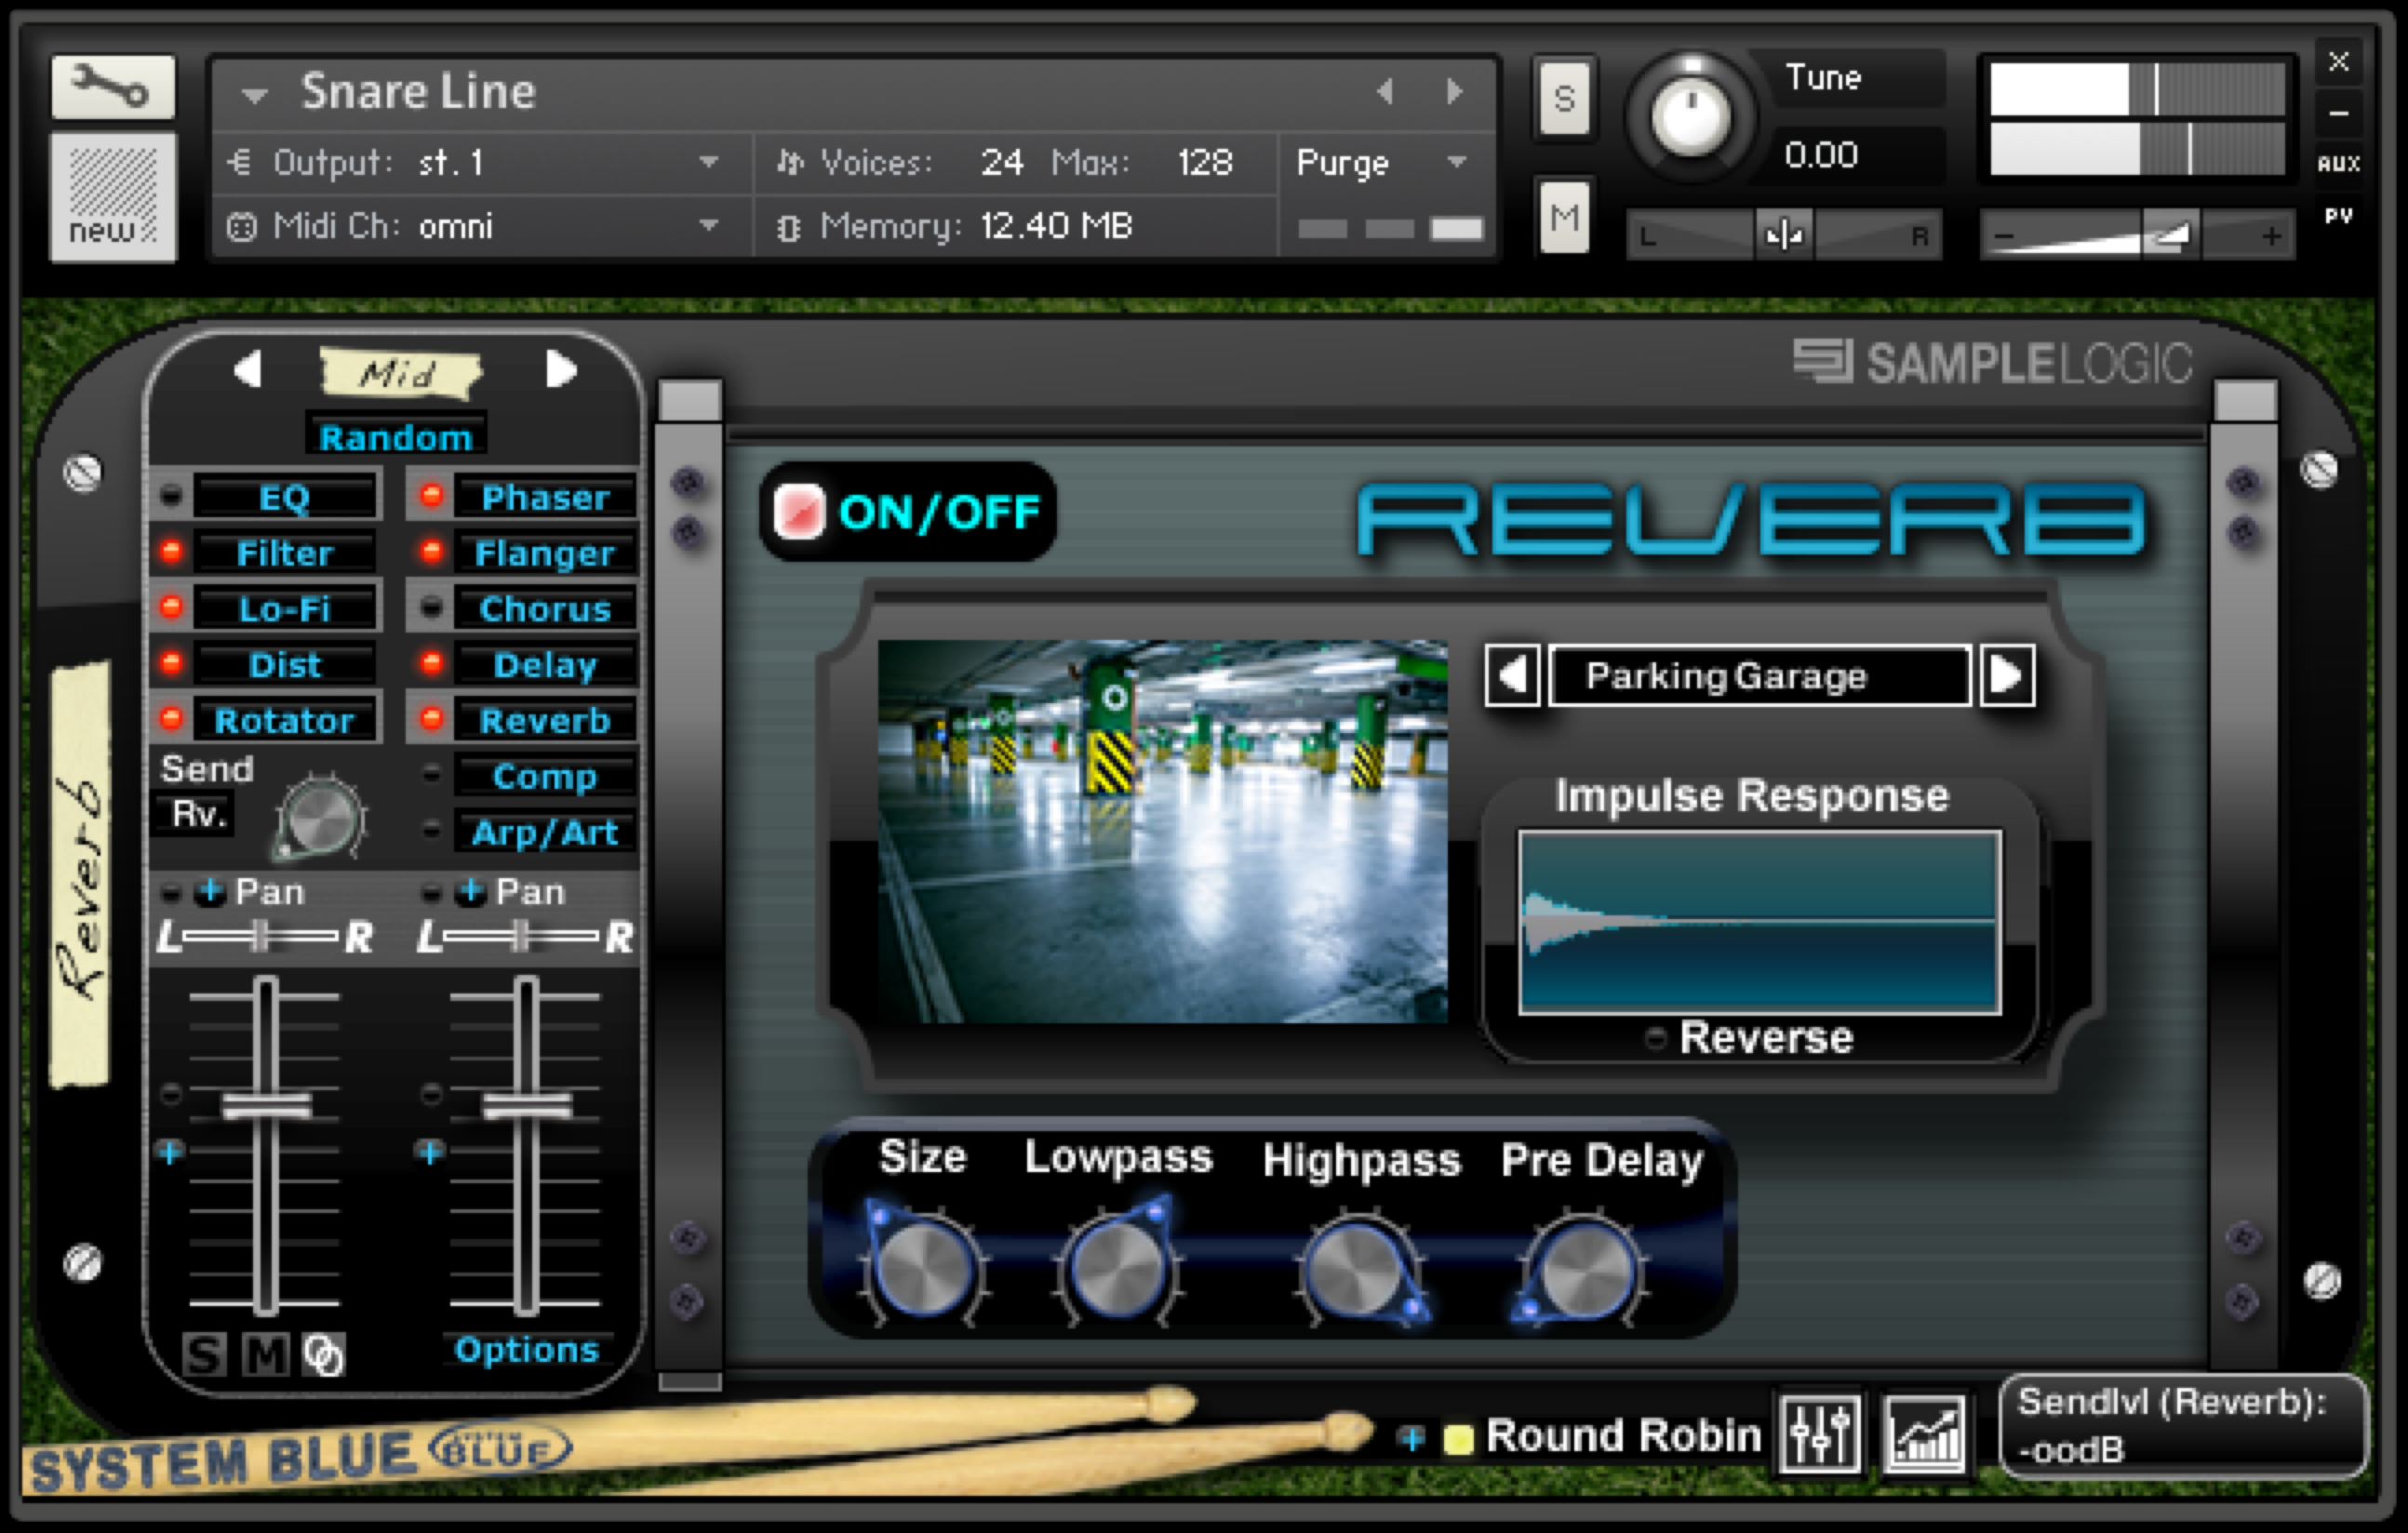Select previous impulse before Parking Garage

[x=1512, y=675]
